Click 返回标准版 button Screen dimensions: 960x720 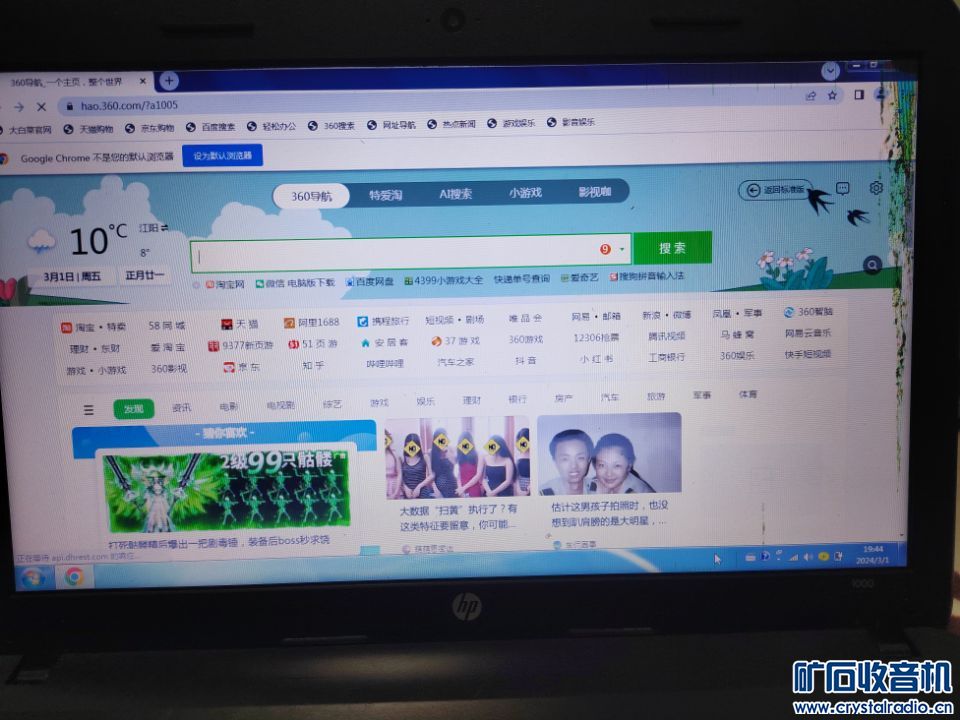click(775, 190)
